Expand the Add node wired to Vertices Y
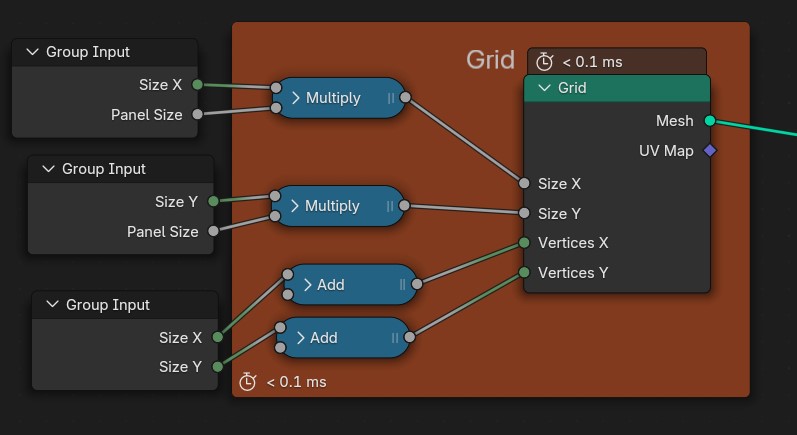This screenshot has width=797, height=435. click(x=300, y=337)
